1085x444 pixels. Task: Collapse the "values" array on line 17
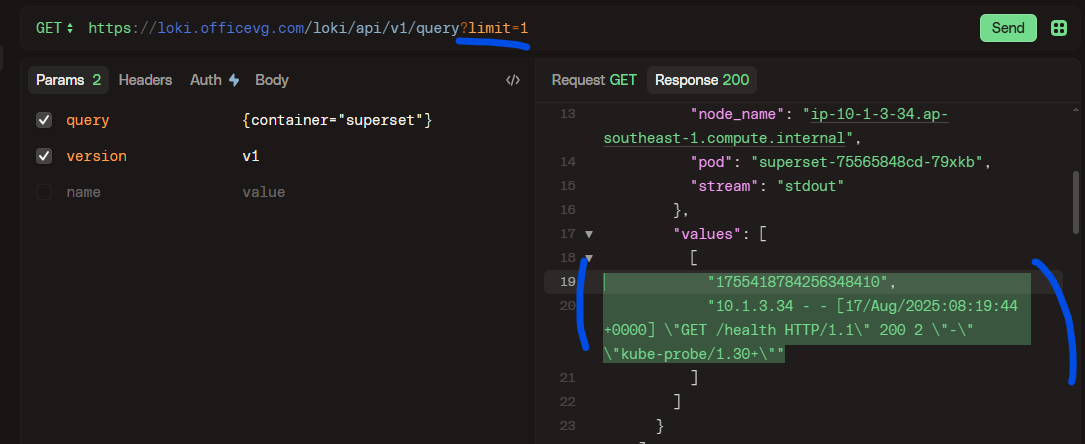pos(589,234)
